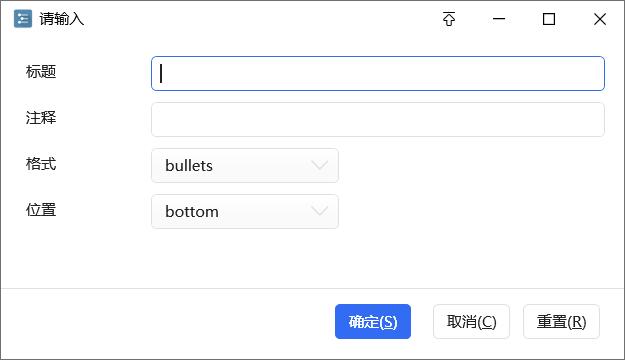625x360 pixels.
Task: Click the 位置 field label
Action: 41,210
